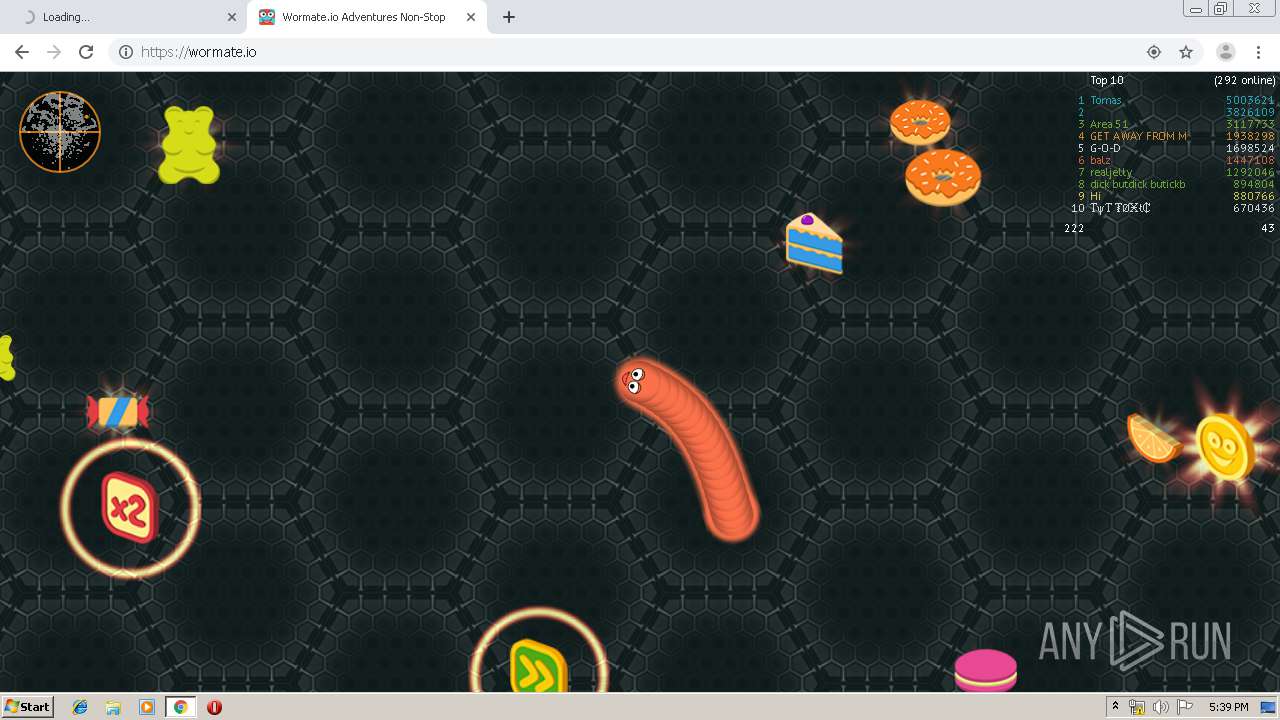Open the Chrome three-dot menu
The width and height of the screenshot is (1280, 720).
(1258, 52)
